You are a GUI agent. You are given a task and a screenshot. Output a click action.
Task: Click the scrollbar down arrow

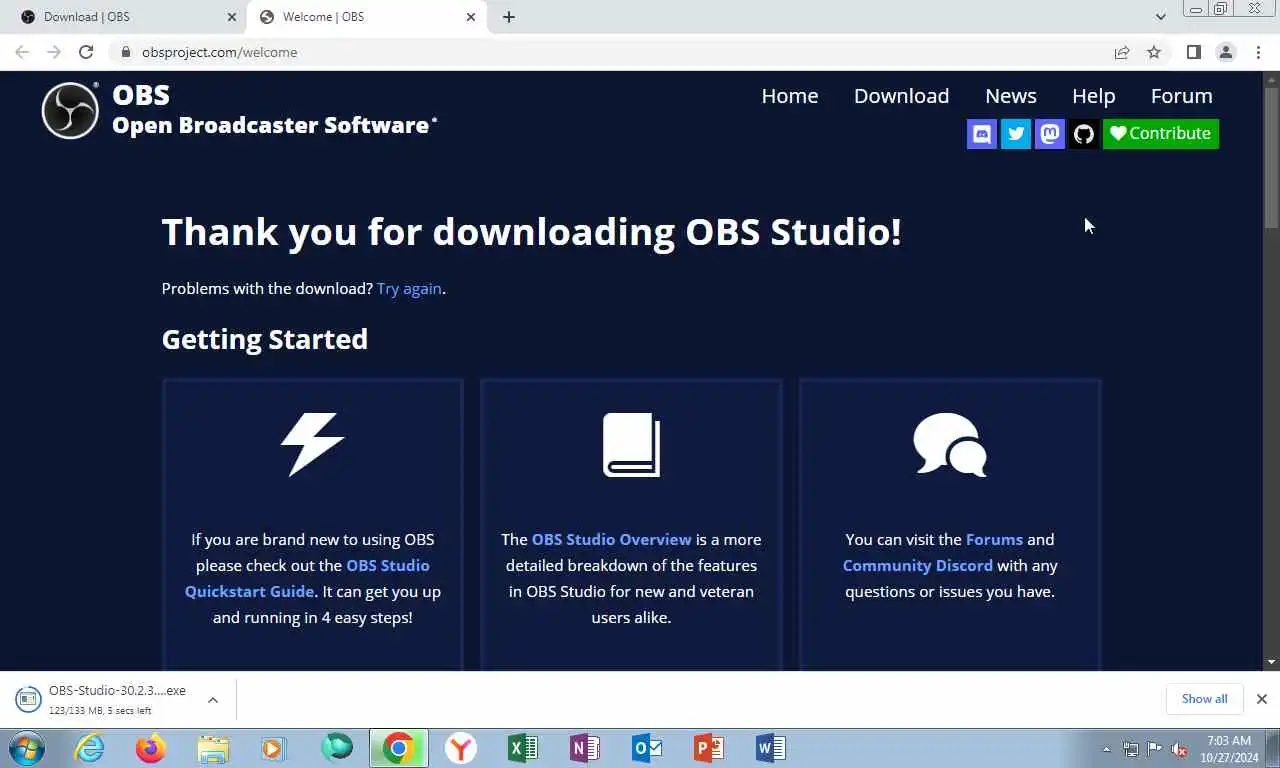tap(1271, 662)
